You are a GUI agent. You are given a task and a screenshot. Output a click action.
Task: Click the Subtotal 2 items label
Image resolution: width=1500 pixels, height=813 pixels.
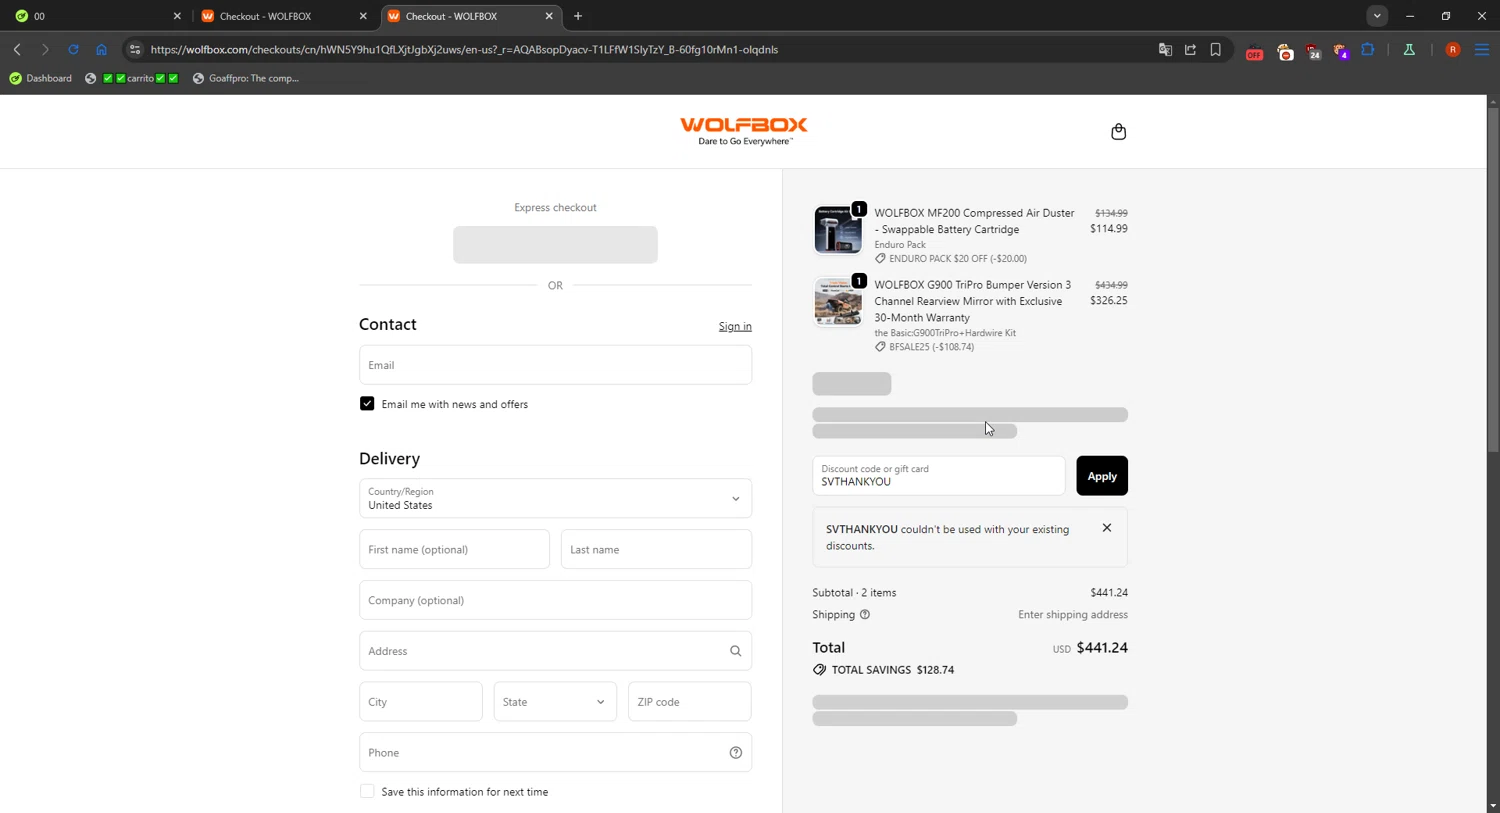pyautogui.click(x=854, y=593)
